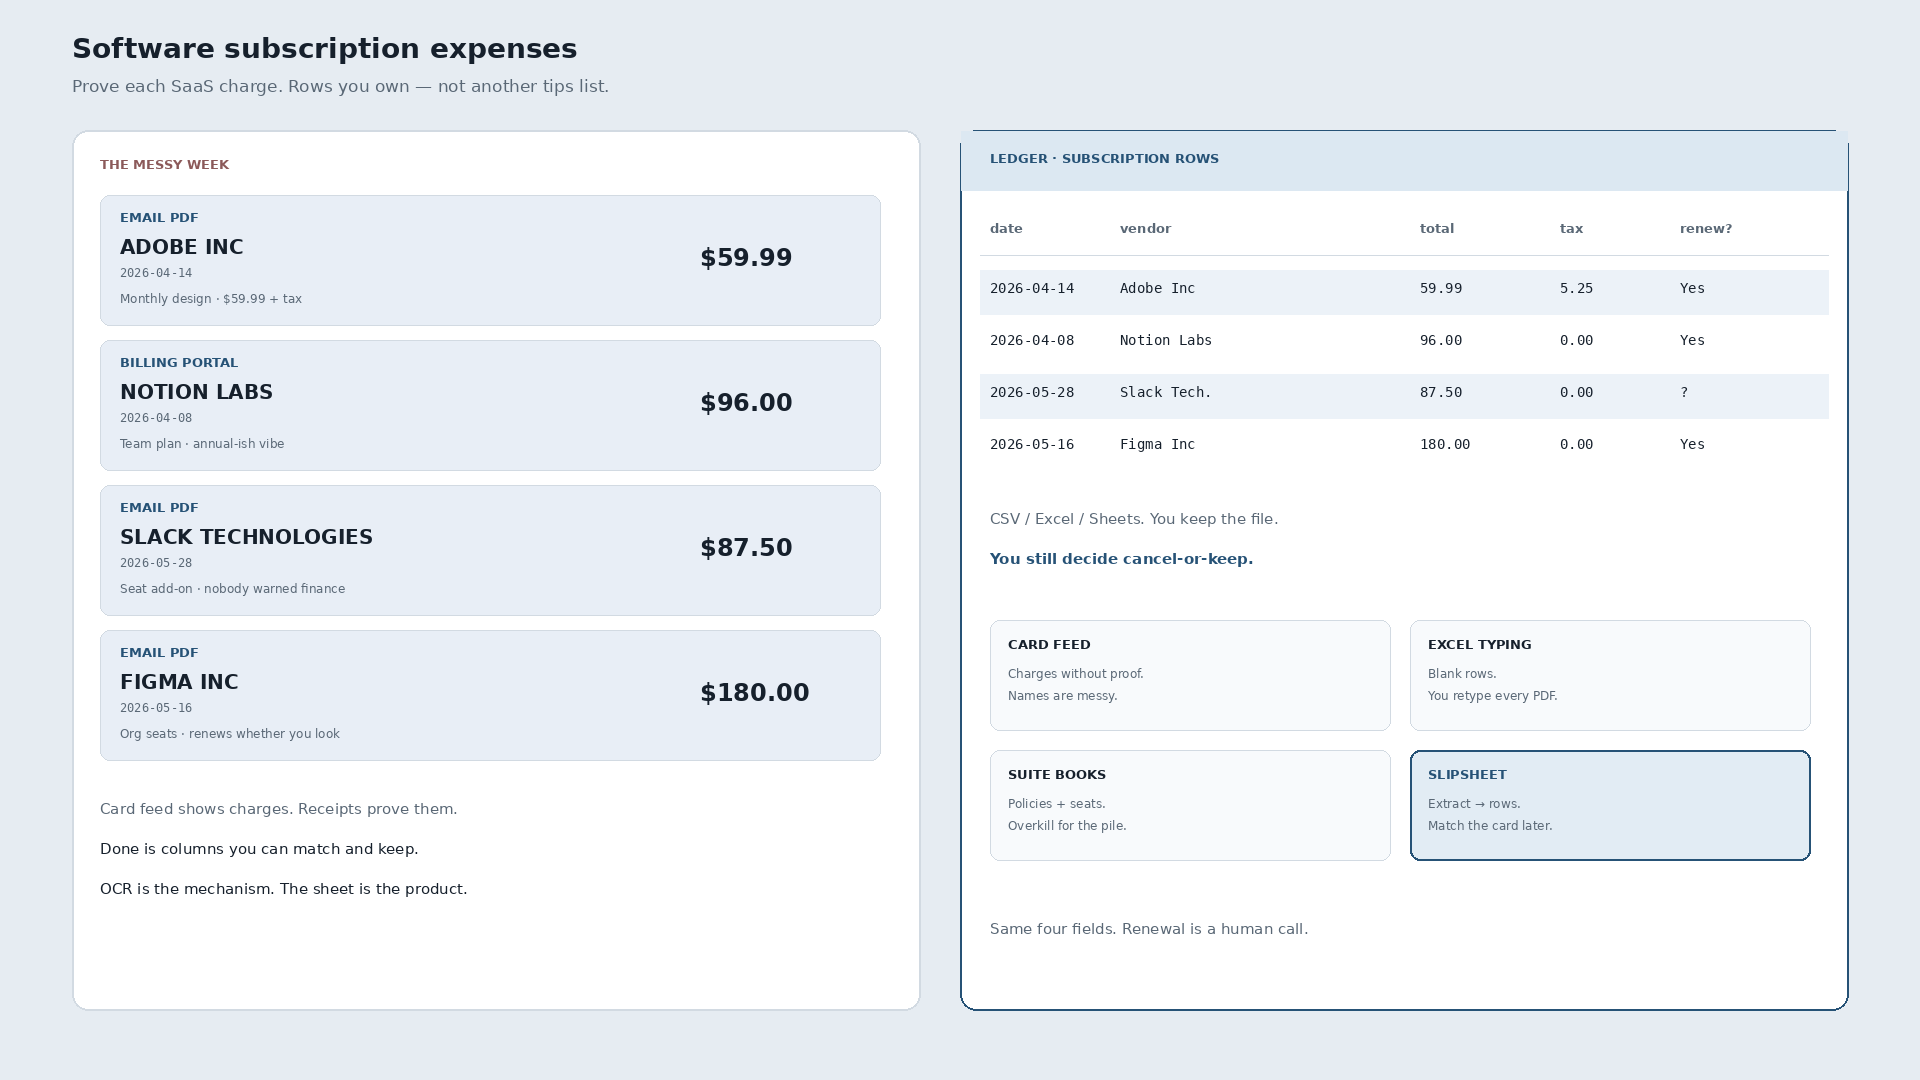The width and height of the screenshot is (1920, 1080).
Task: Click ledger date cell 2026-05-16
Action: tap(1032, 445)
